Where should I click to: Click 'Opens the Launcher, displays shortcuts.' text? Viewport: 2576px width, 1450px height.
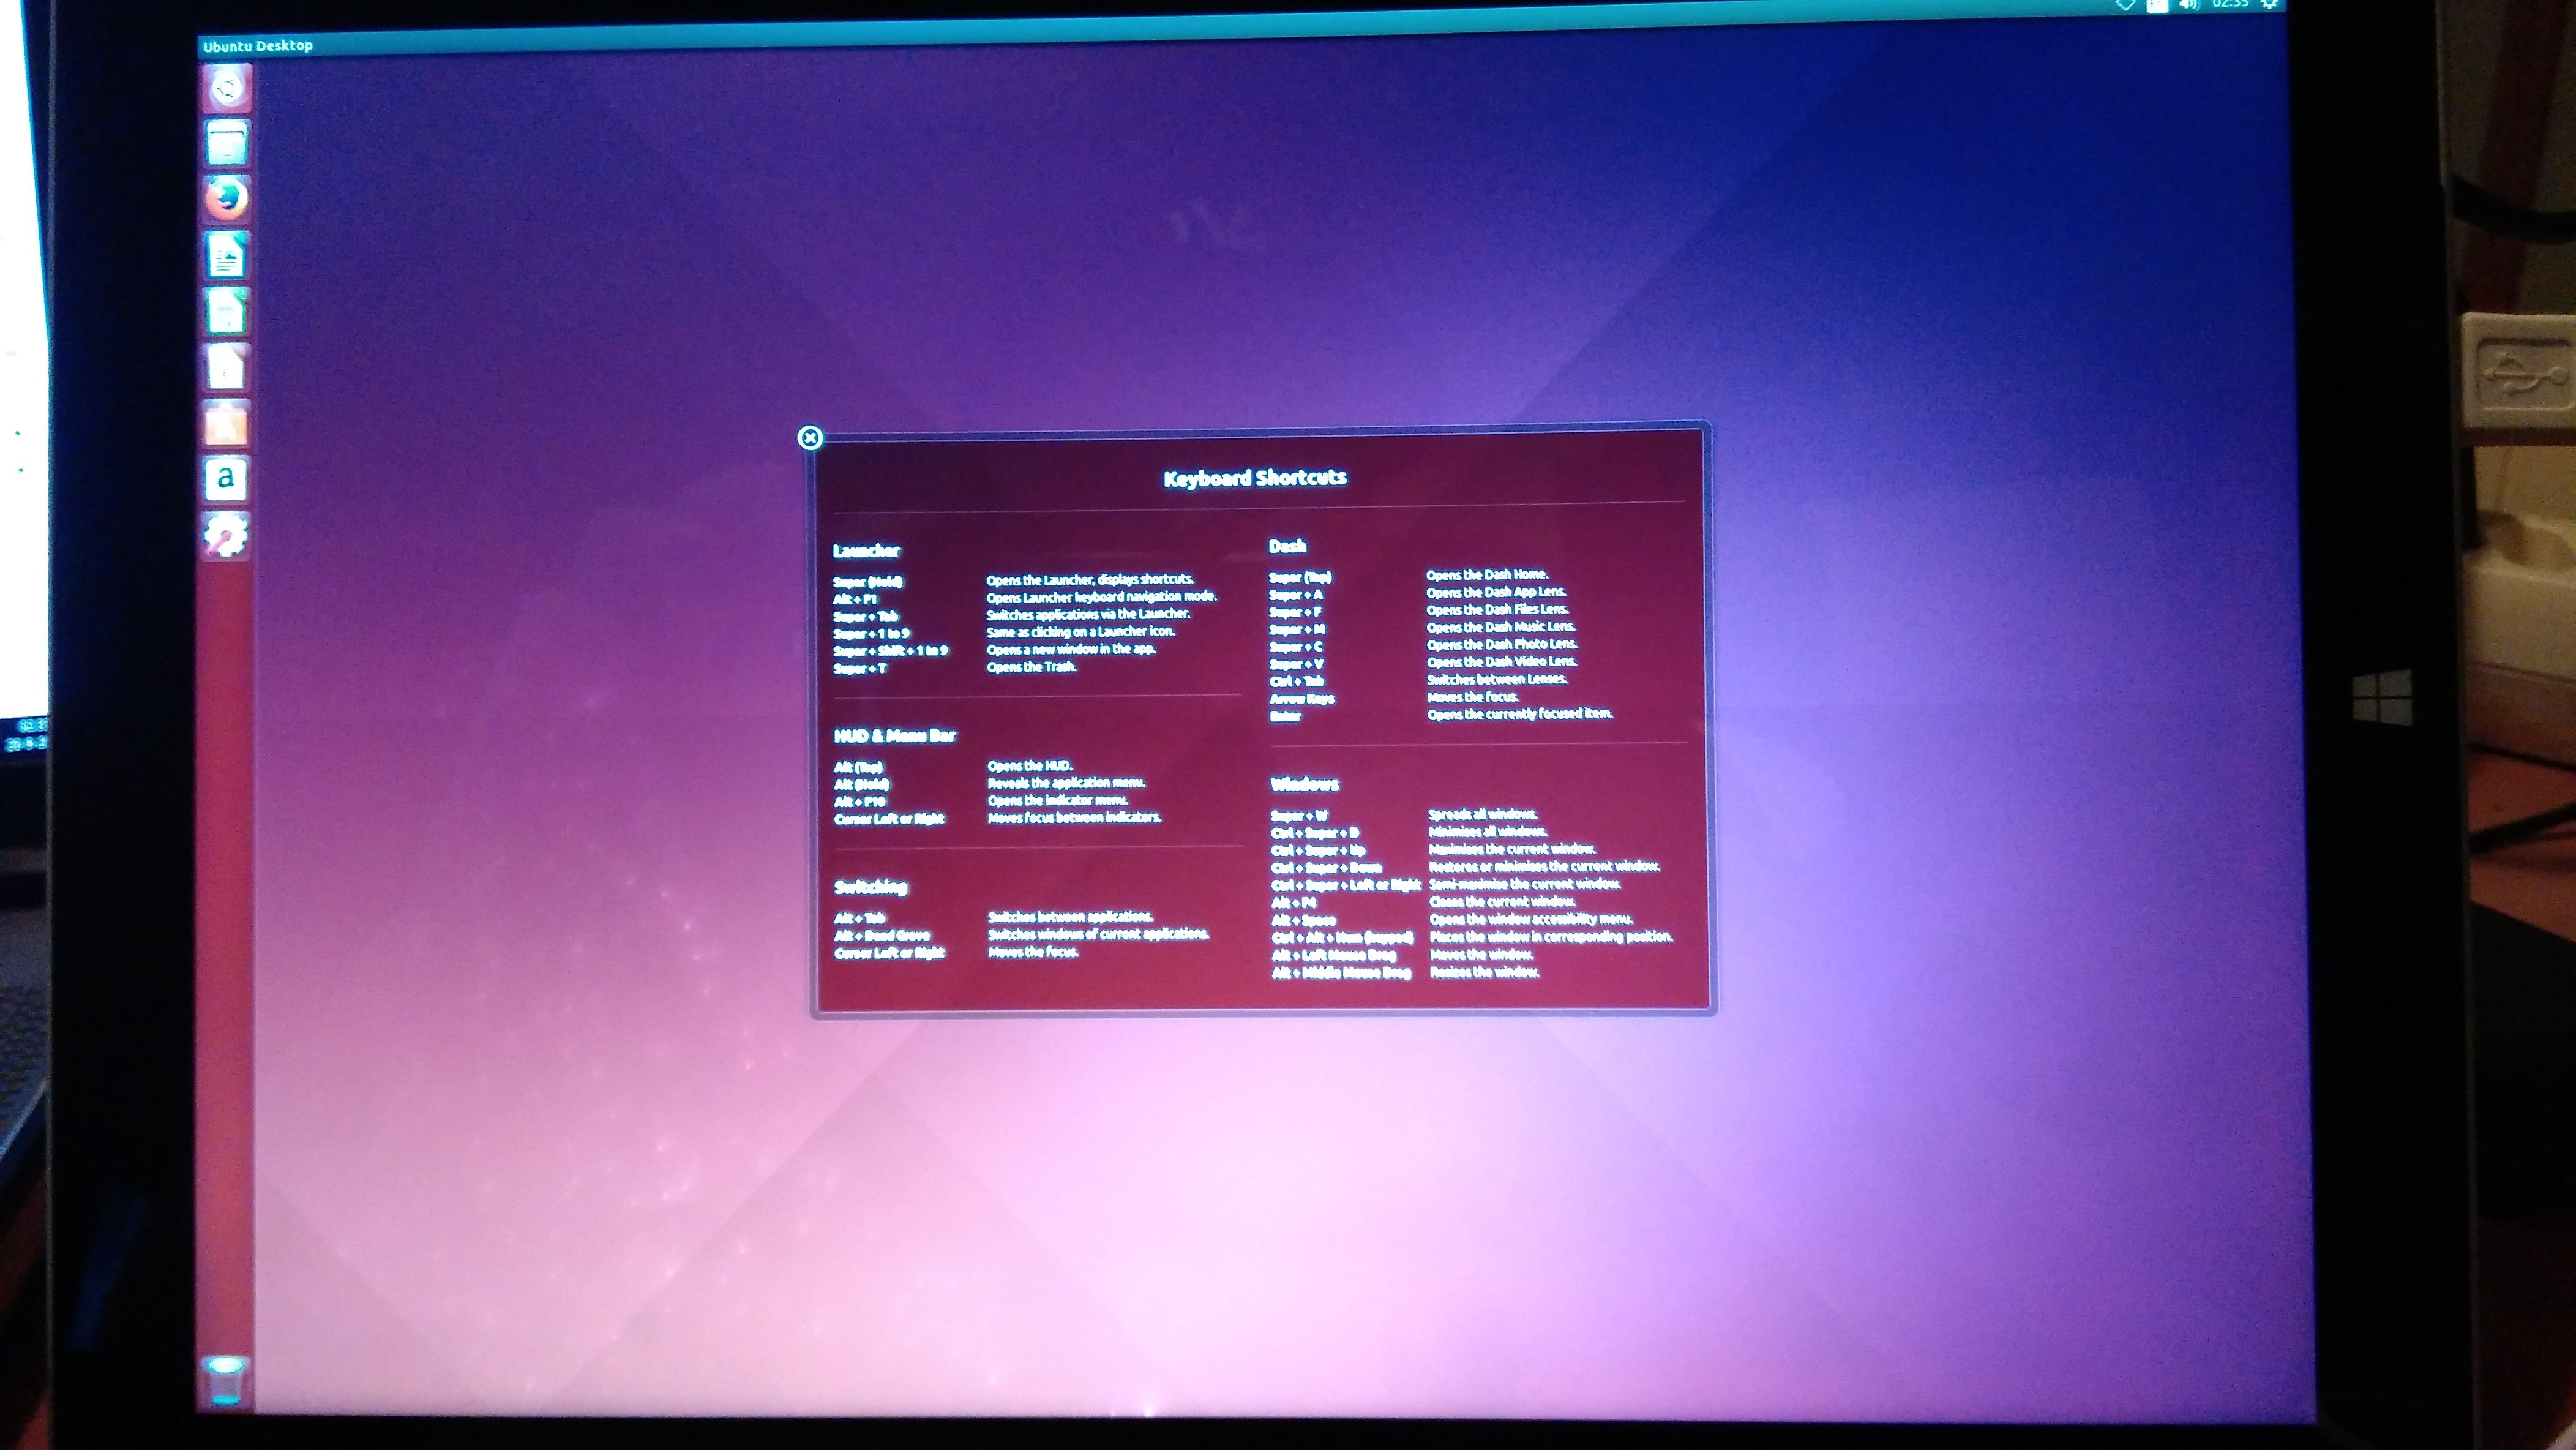click(1090, 580)
